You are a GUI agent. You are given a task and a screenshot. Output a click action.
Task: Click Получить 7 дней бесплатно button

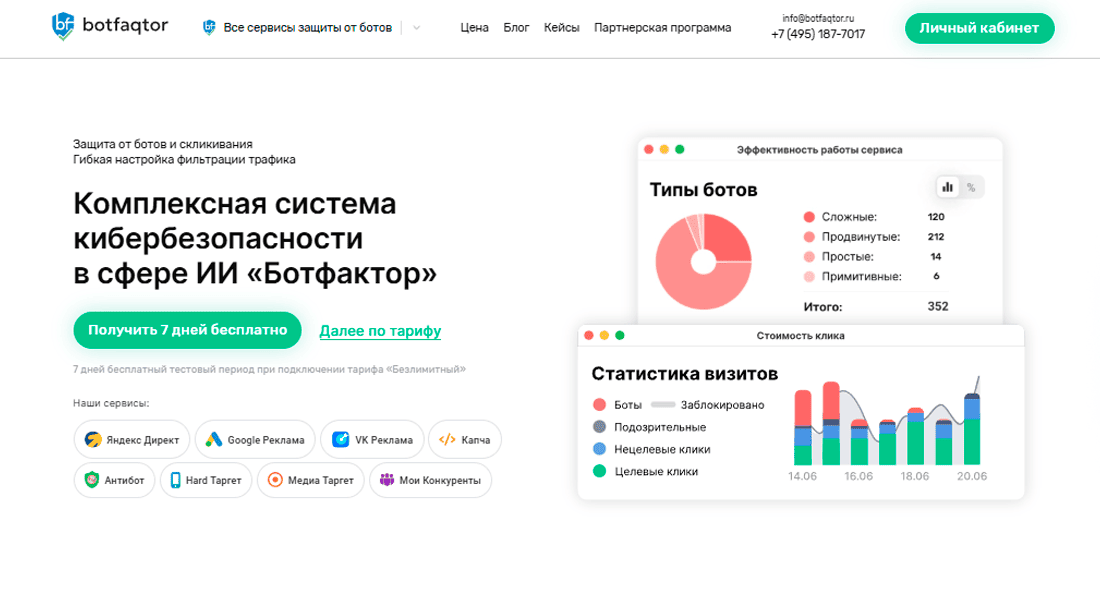(x=187, y=330)
